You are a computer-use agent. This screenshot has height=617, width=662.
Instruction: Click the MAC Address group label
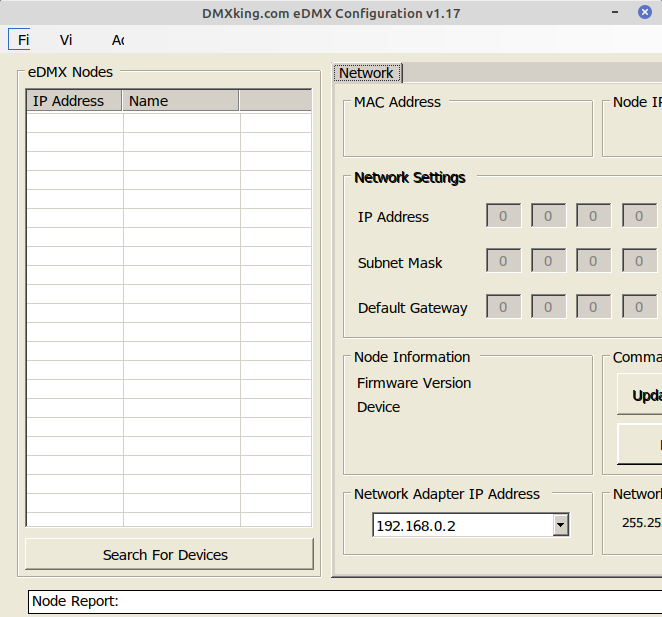pos(397,102)
